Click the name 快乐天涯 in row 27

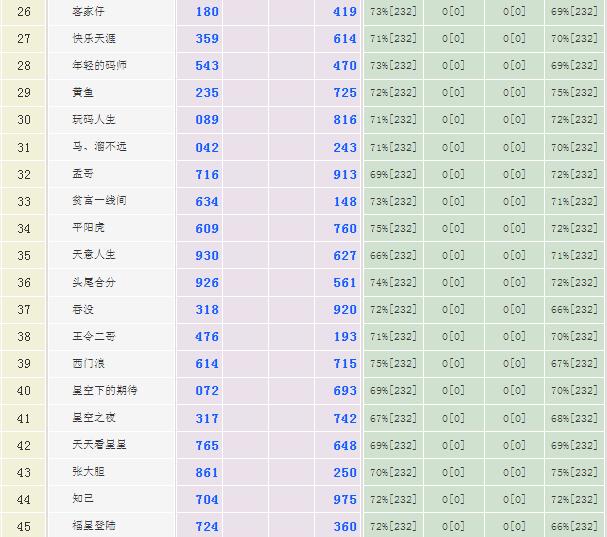pos(95,39)
